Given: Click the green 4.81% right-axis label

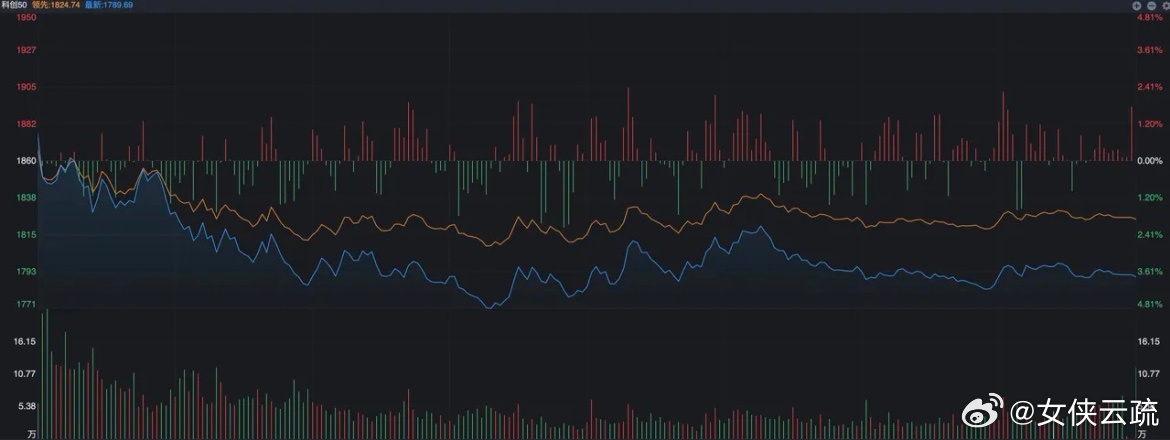Looking at the screenshot, I should coord(1150,304).
